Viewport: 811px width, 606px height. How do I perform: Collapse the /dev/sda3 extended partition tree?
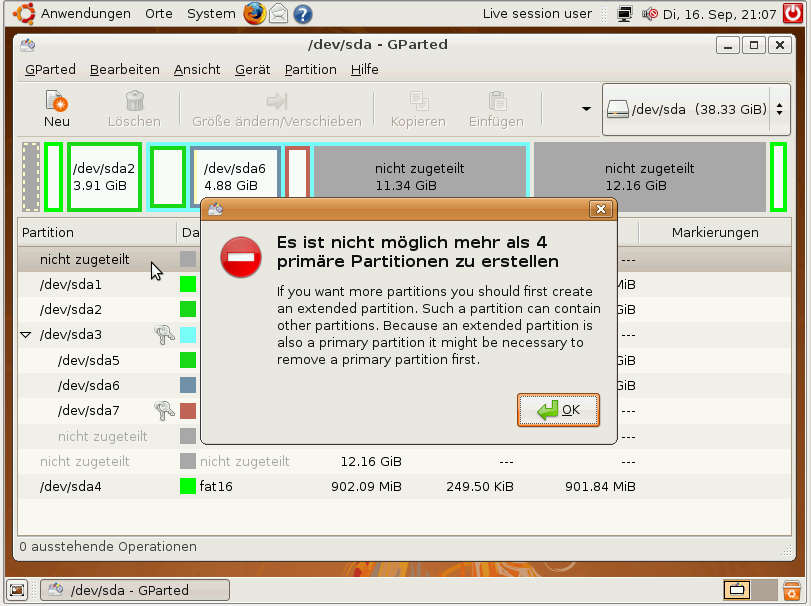point(26,335)
